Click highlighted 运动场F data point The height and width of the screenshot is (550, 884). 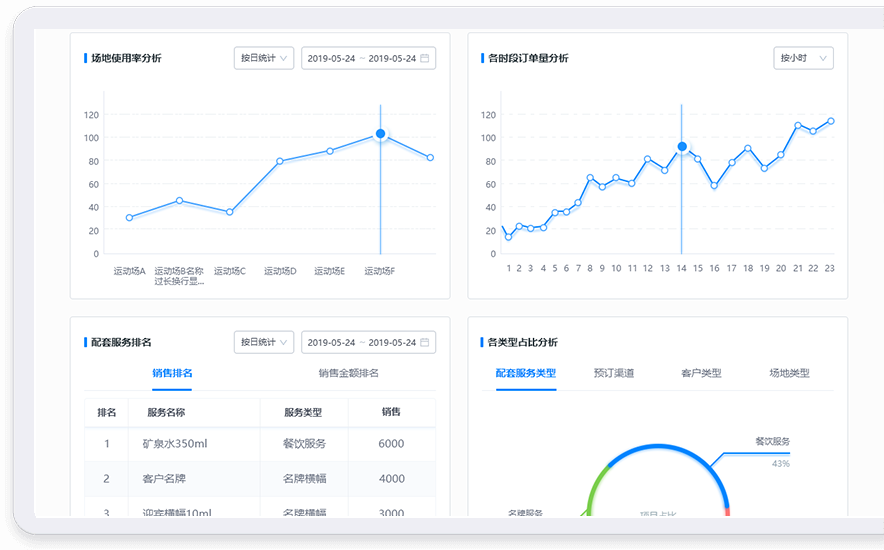(381, 134)
